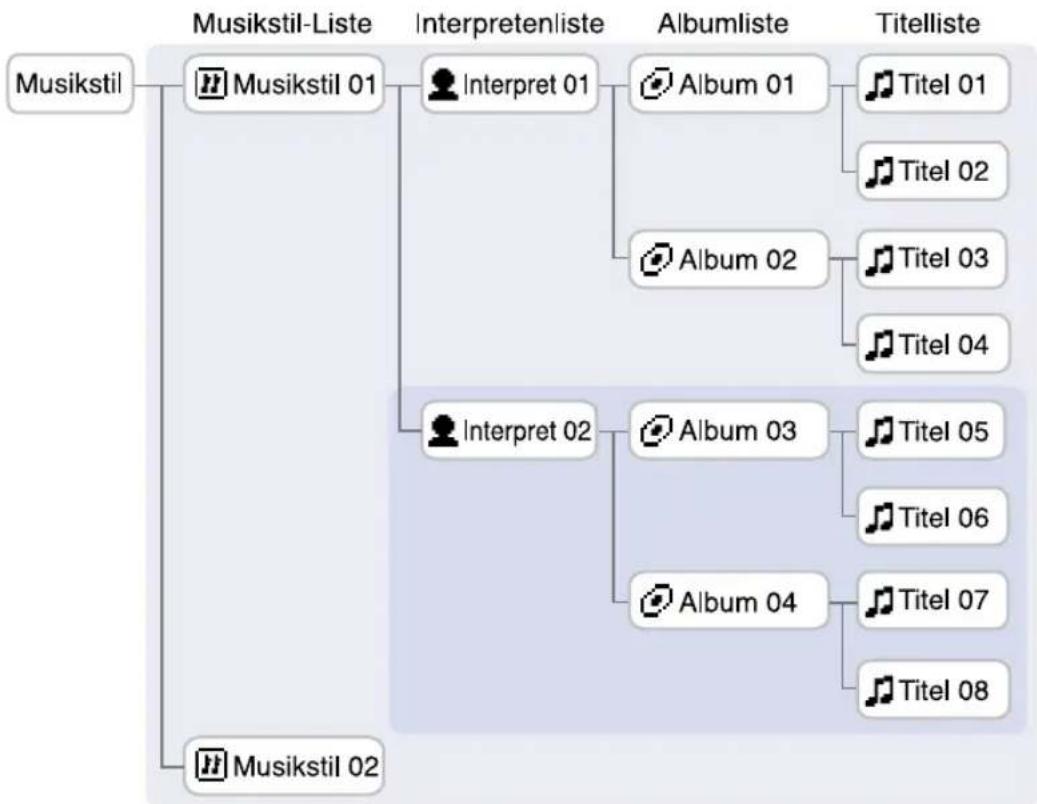Choose the Titel 07 item
This screenshot has width=1037, height=804.
click(932, 604)
